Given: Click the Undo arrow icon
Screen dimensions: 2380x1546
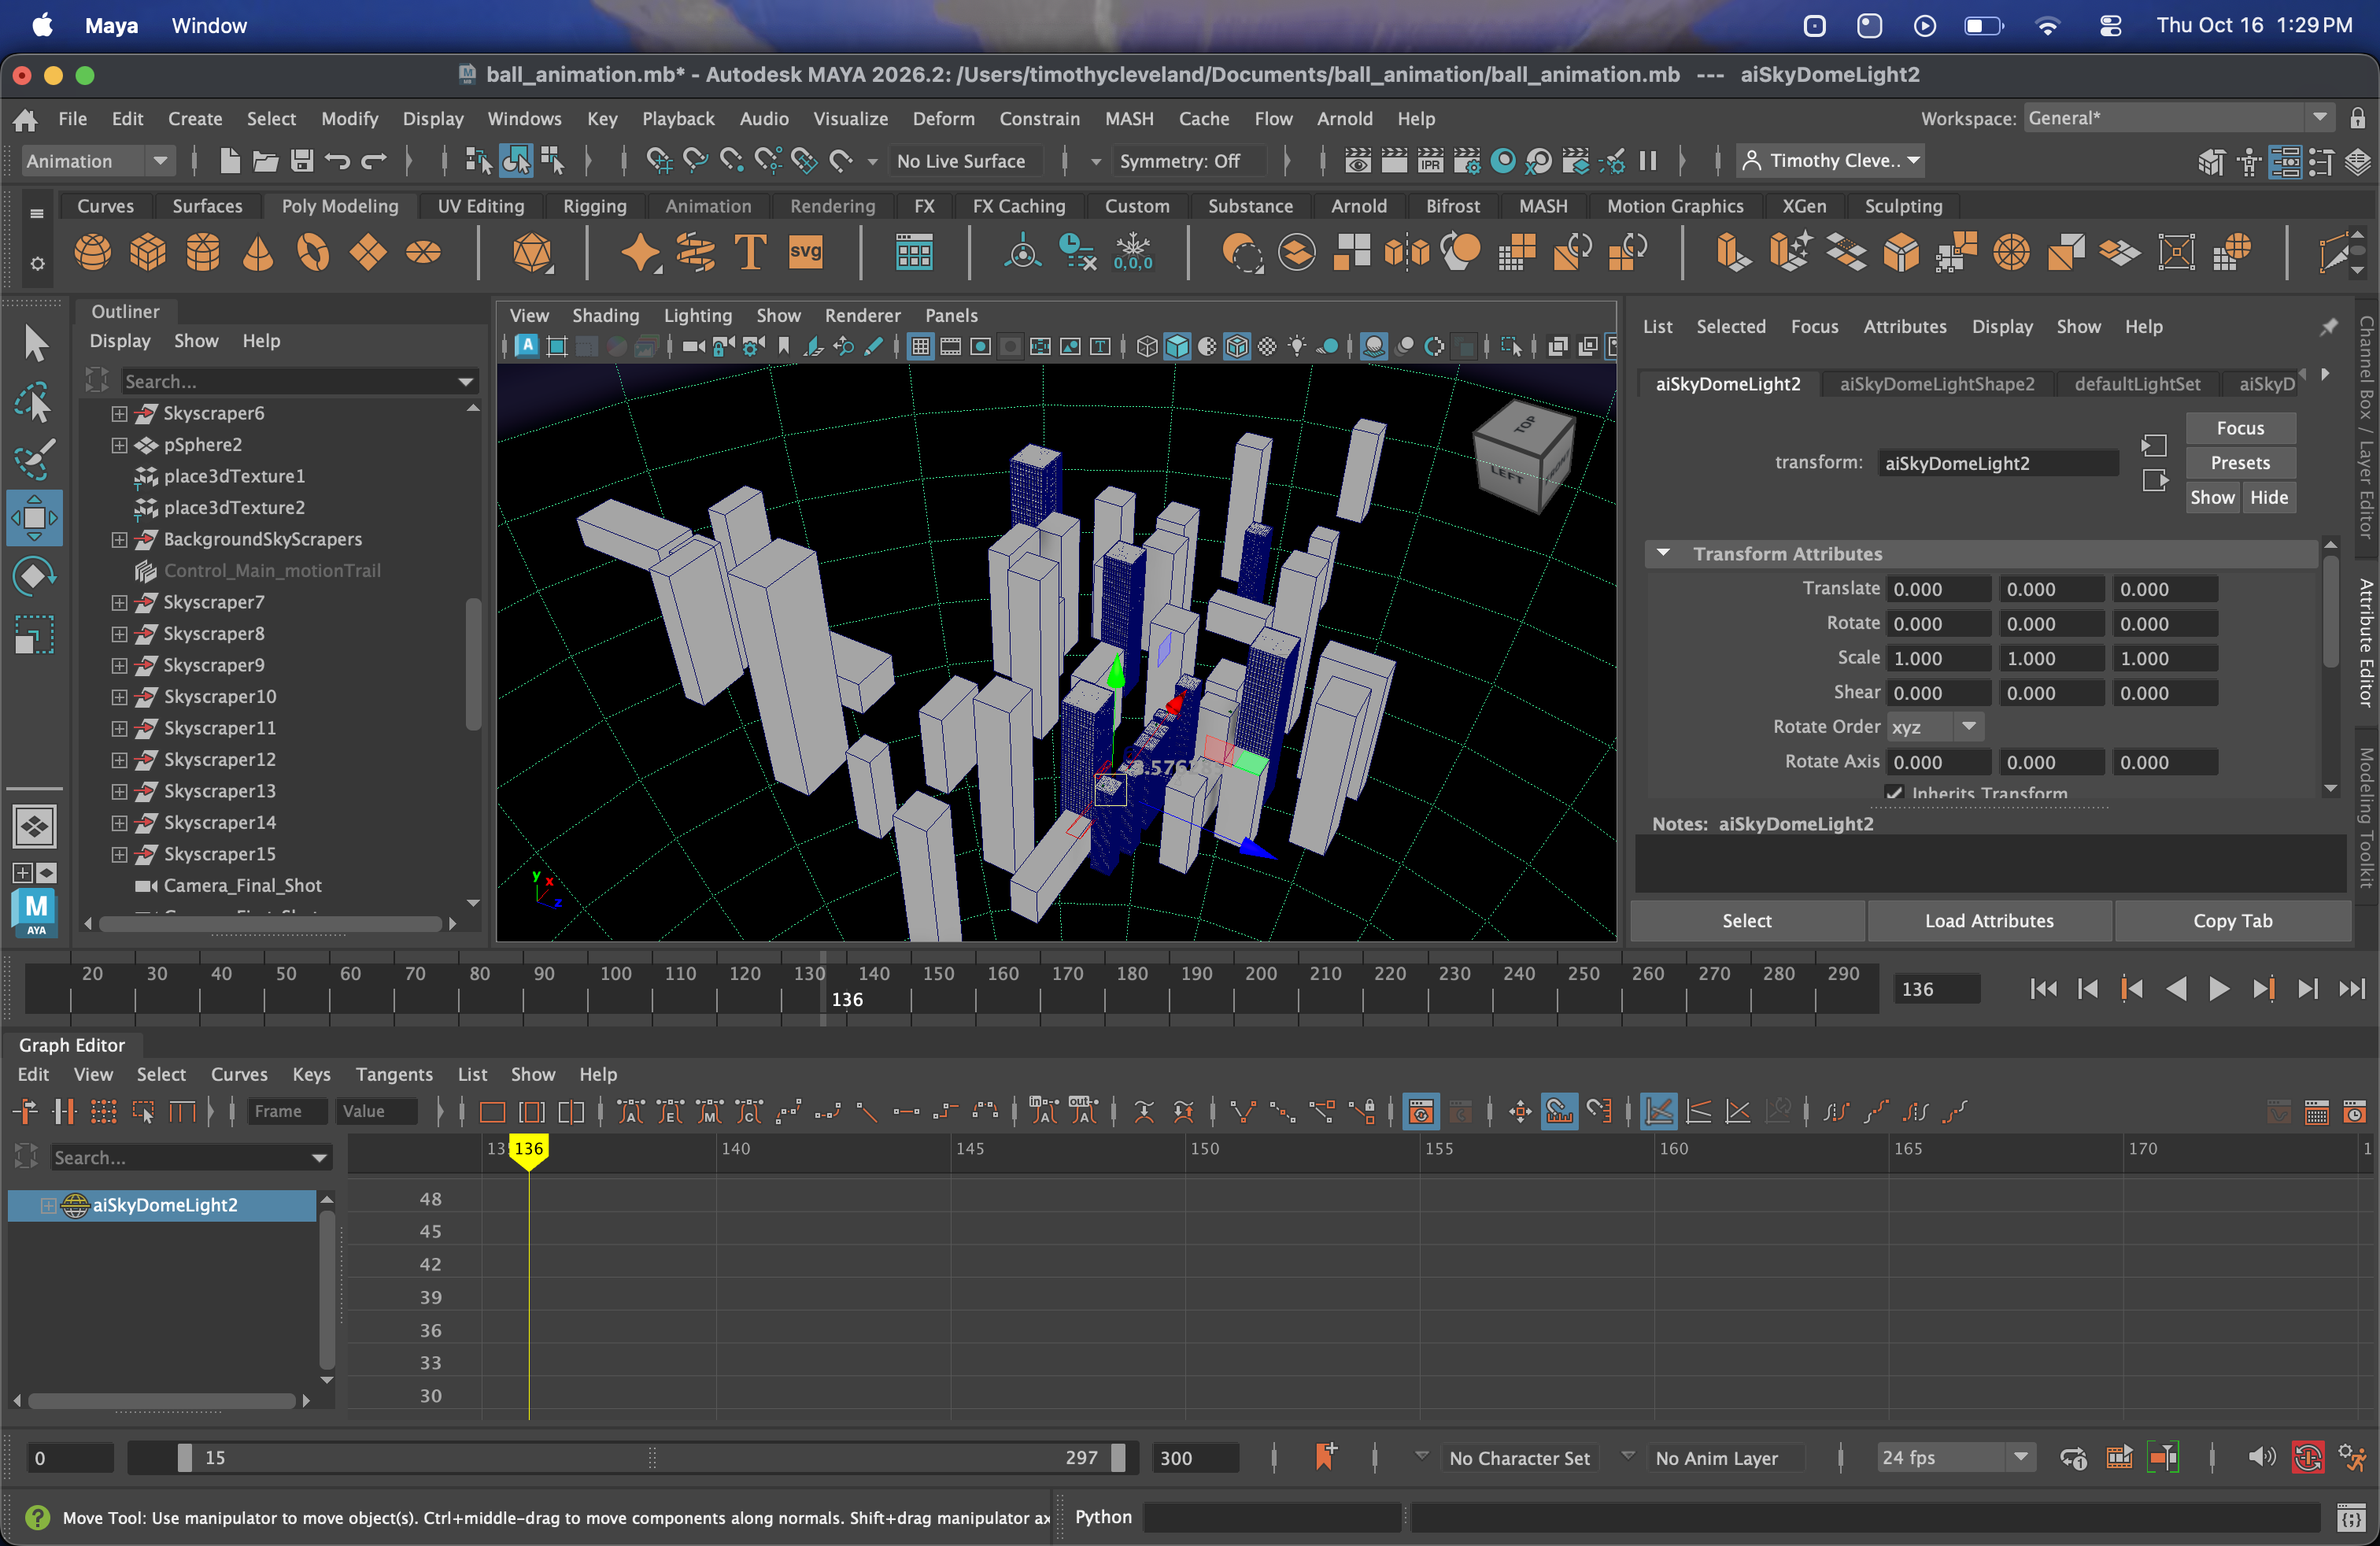Looking at the screenshot, I should coord(338,161).
